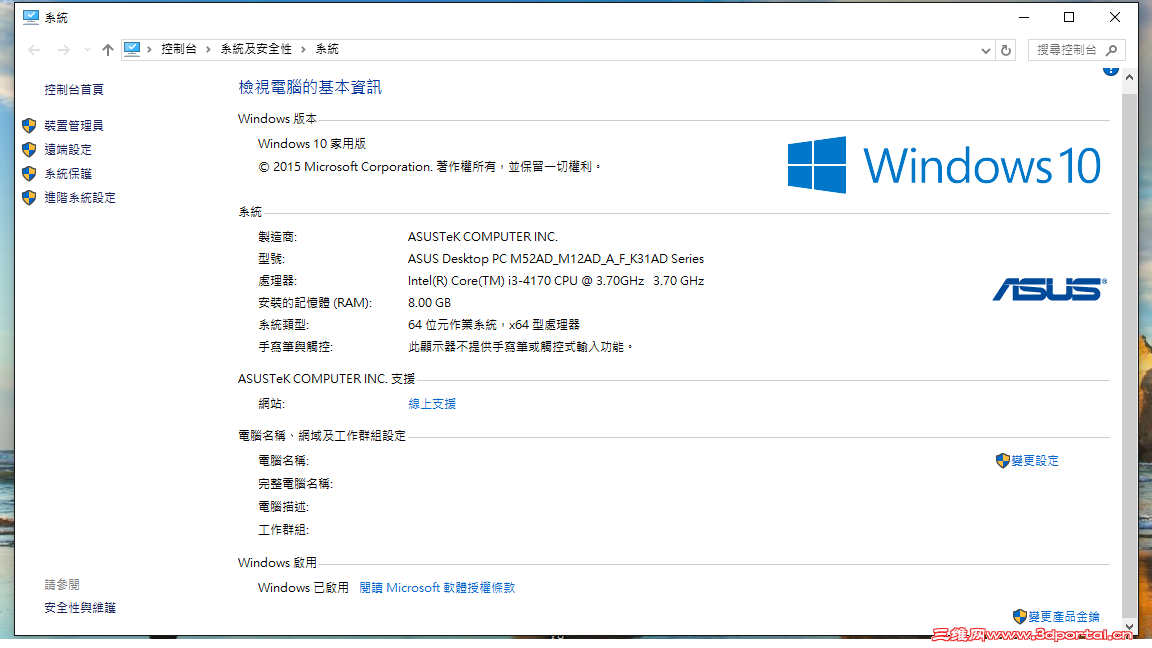Expand chevron after 控制台 breadcrumb
The width and height of the screenshot is (1152, 648).
tap(209, 49)
